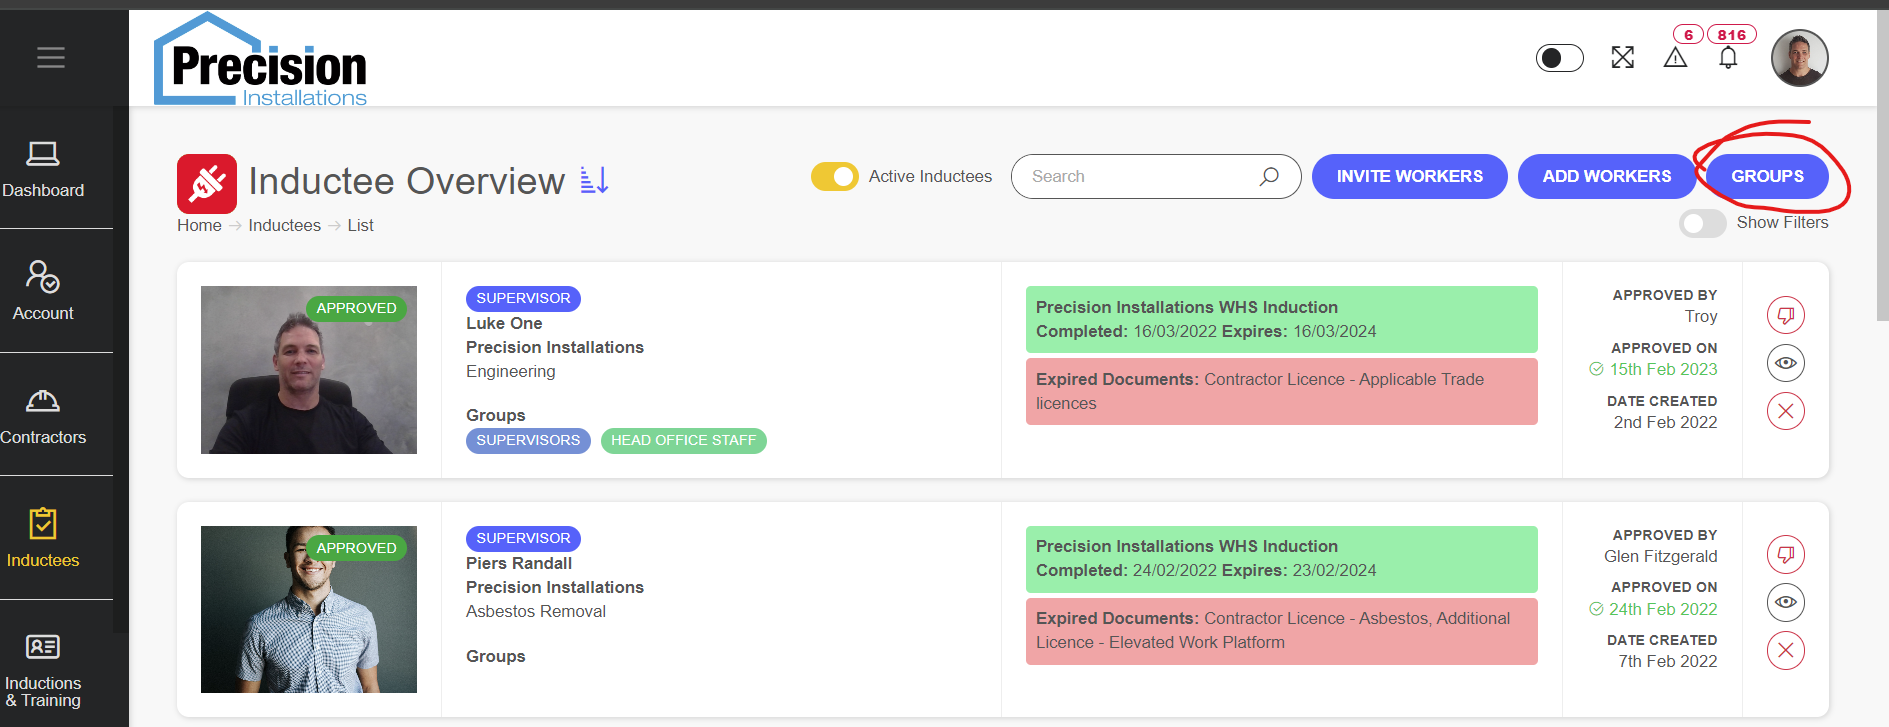Open Piers Randall's name
This screenshot has height=727, width=1889.
point(519,563)
